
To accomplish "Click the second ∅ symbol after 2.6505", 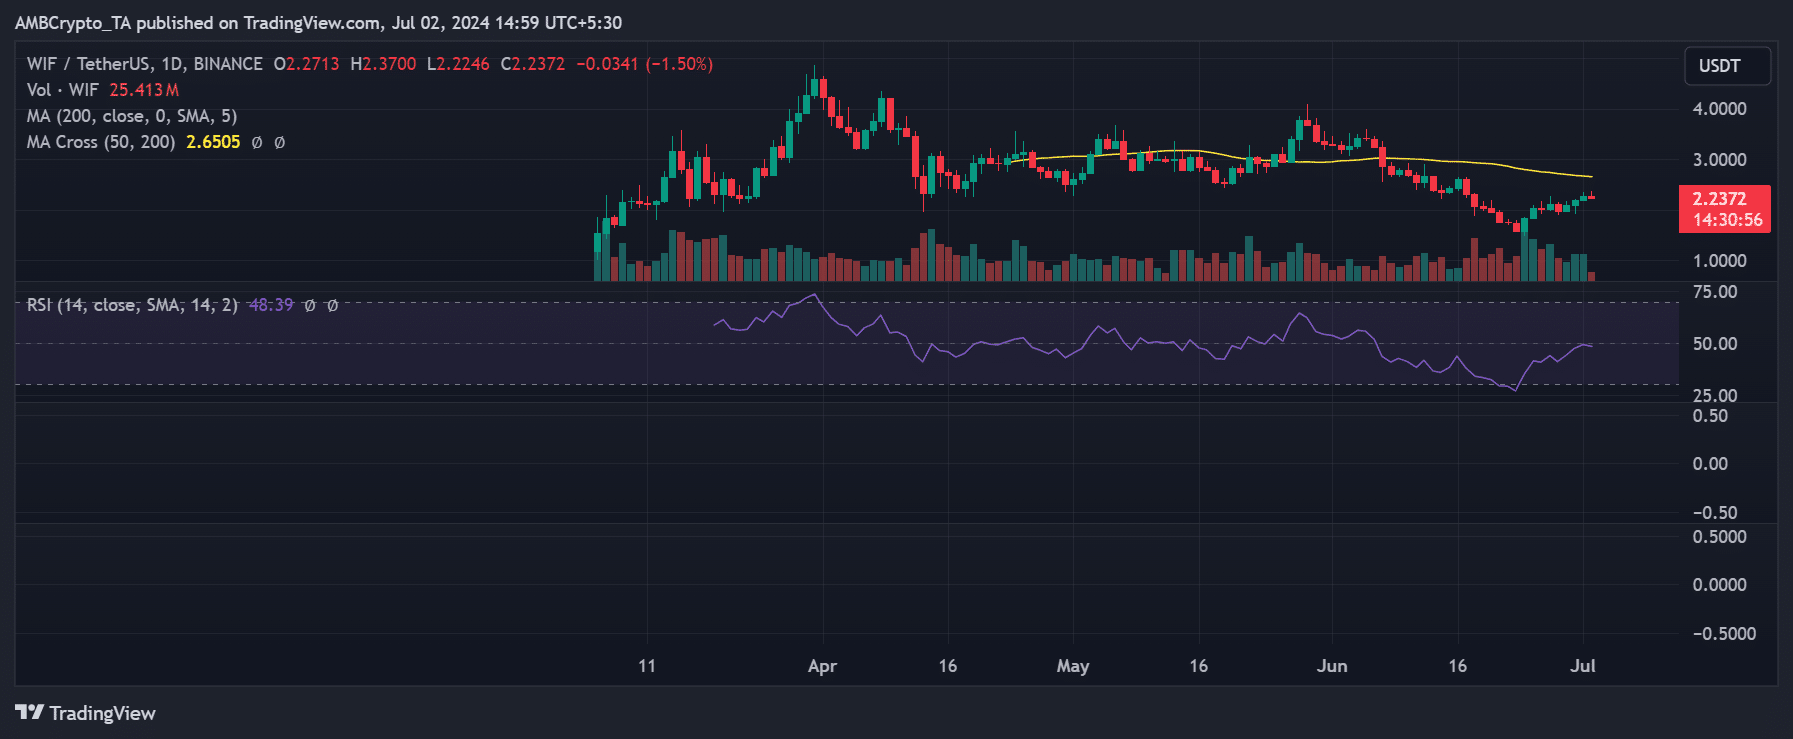I will [279, 142].
